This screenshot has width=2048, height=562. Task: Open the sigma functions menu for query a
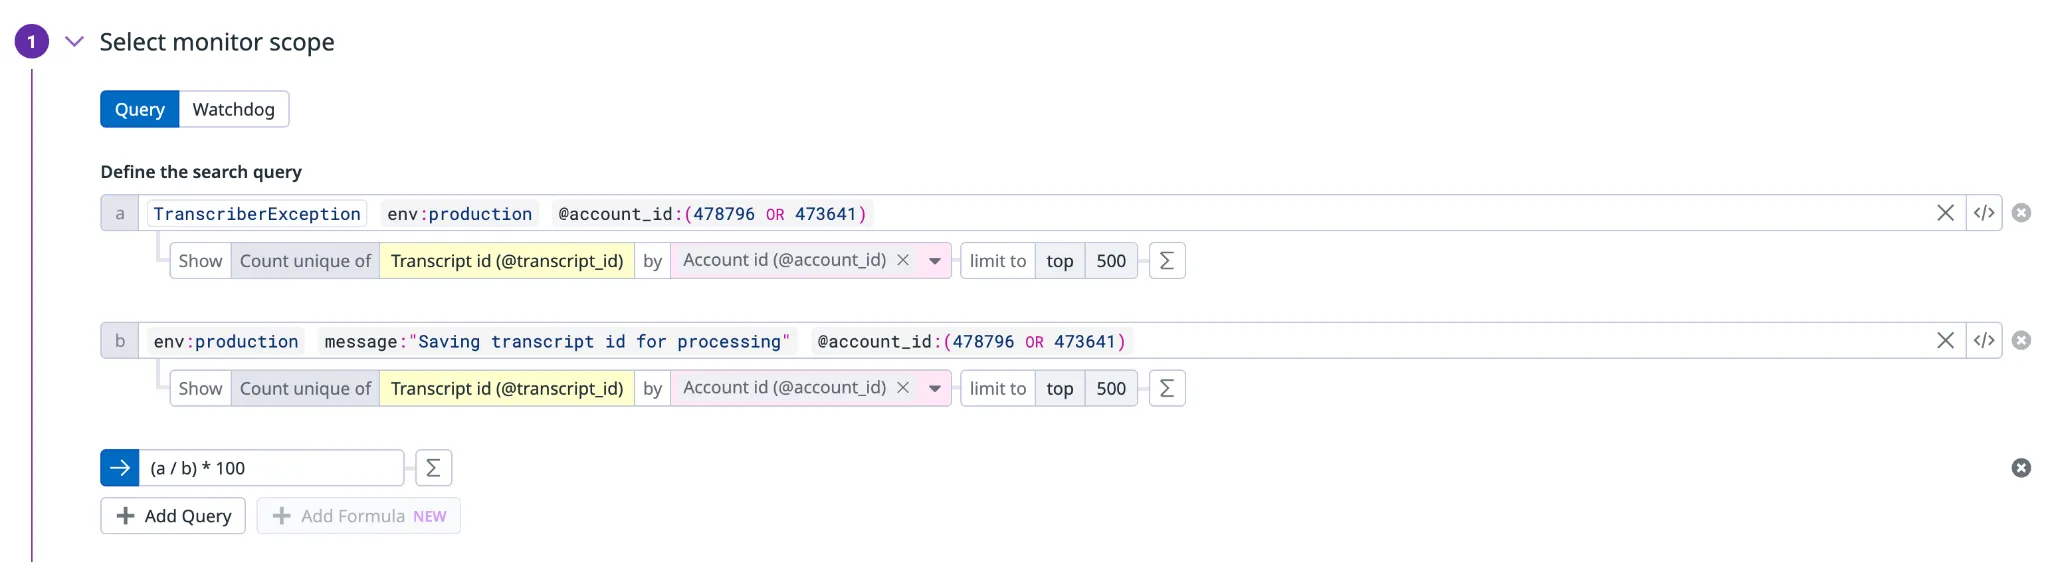1167,261
